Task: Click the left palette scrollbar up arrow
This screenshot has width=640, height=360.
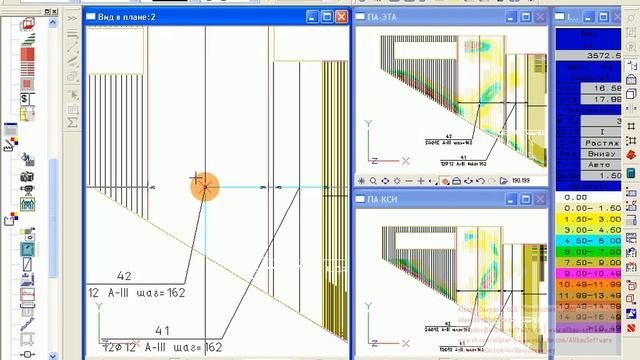Action: [53, 23]
